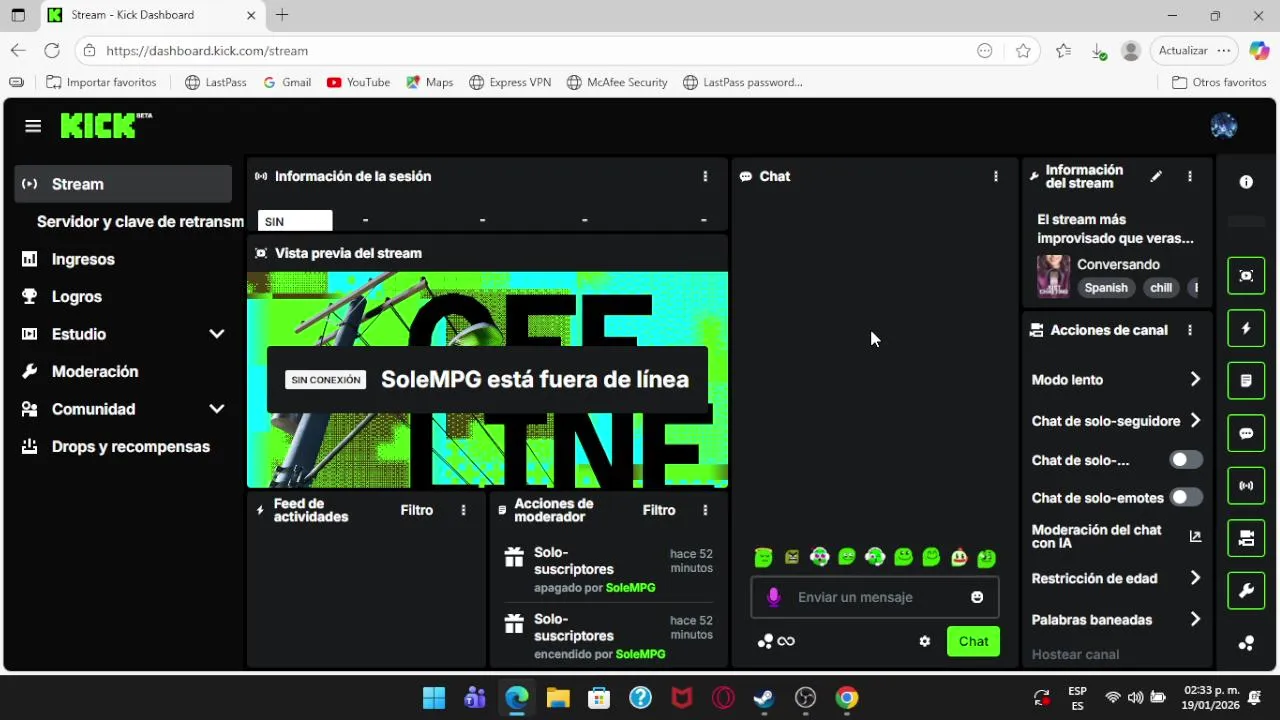Toggle broadcast session info icon in right sidebar
Image resolution: width=1280 pixels, height=720 pixels.
[1246, 486]
